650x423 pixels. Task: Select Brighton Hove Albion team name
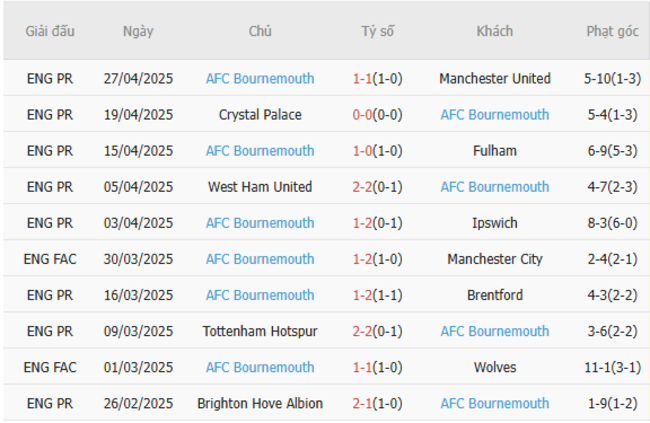pyautogui.click(x=260, y=403)
